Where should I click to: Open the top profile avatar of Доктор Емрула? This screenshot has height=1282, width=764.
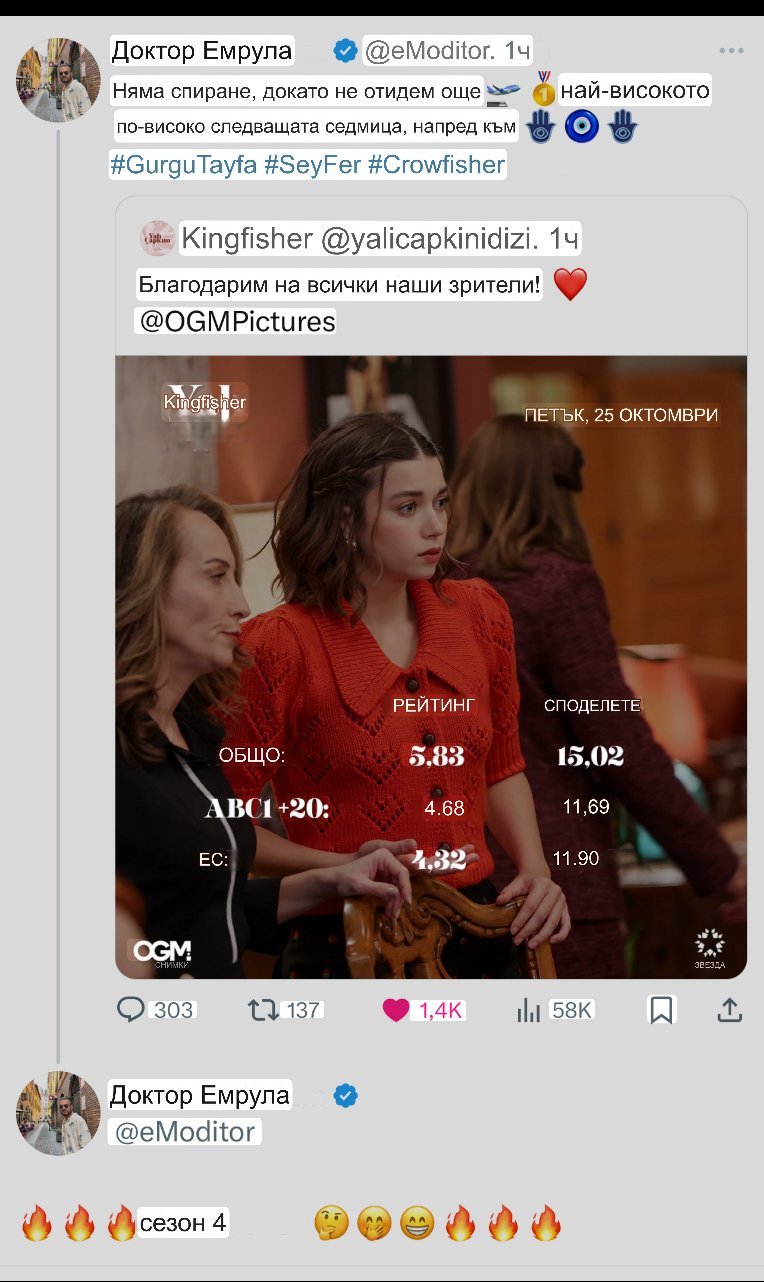(x=58, y=80)
